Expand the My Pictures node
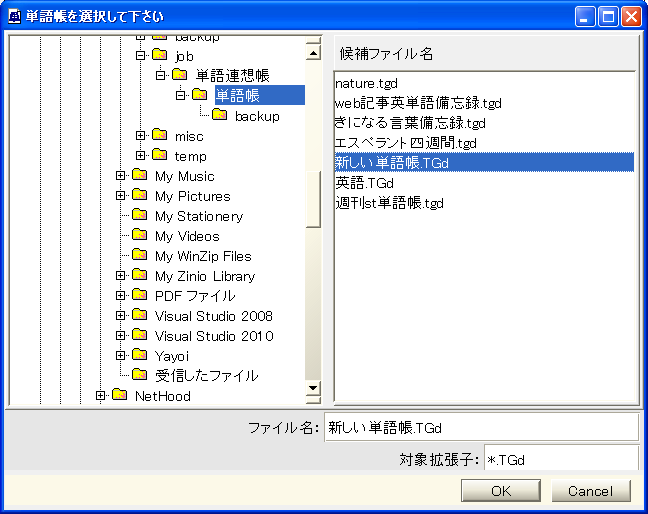 [x=121, y=195]
